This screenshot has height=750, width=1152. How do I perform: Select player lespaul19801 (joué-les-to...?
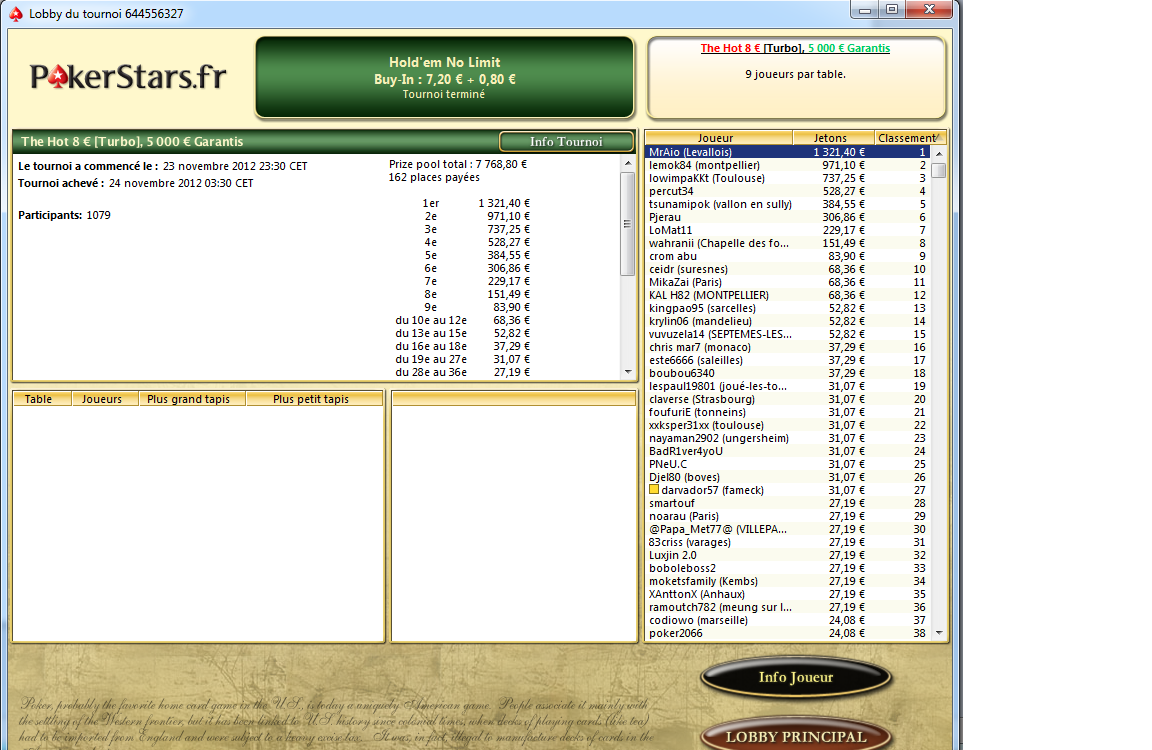point(787,386)
